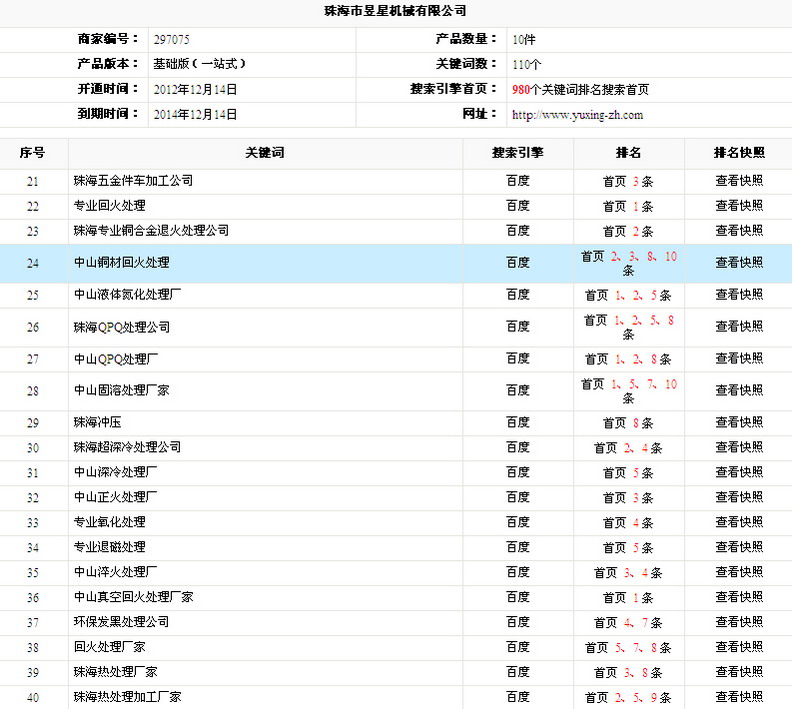Select the merchant number 297075

click(x=171, y=39)
